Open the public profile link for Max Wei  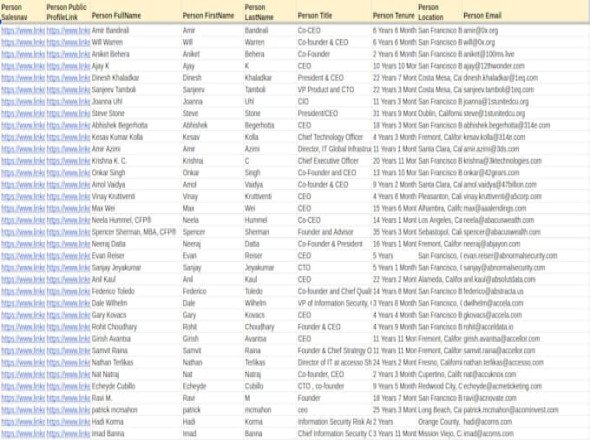pos(68,208)
